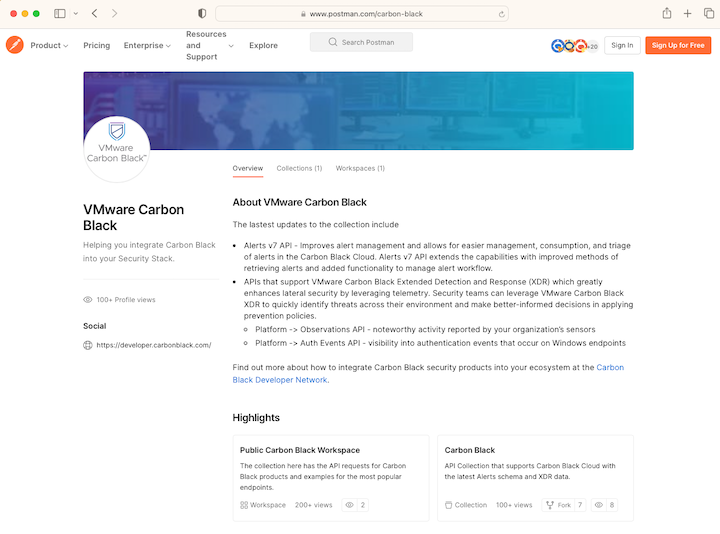Click the globe icon under Social
This screenshot has width=720, height=534.
[x=88, y=345]
